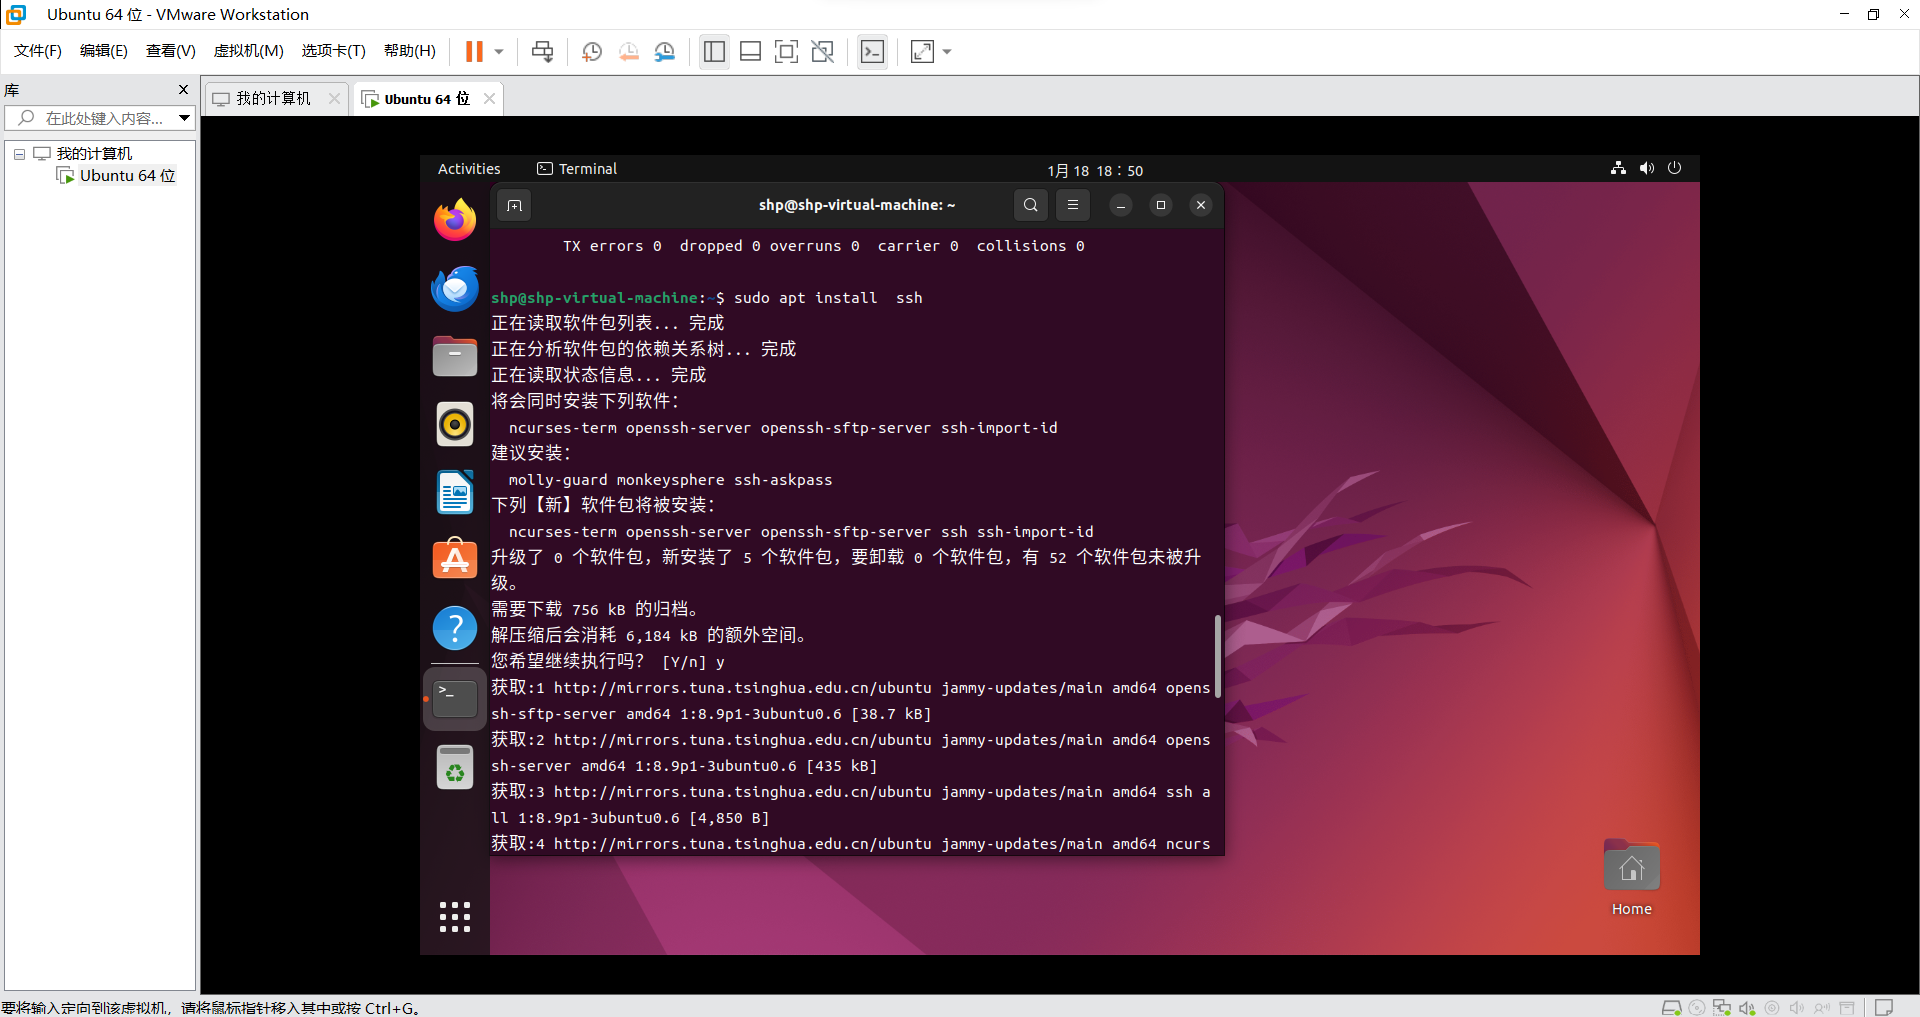This screenshot has width=1920, height=1017.
Task: Open Ubuntu Software from the dock
Action: [455, 560]
